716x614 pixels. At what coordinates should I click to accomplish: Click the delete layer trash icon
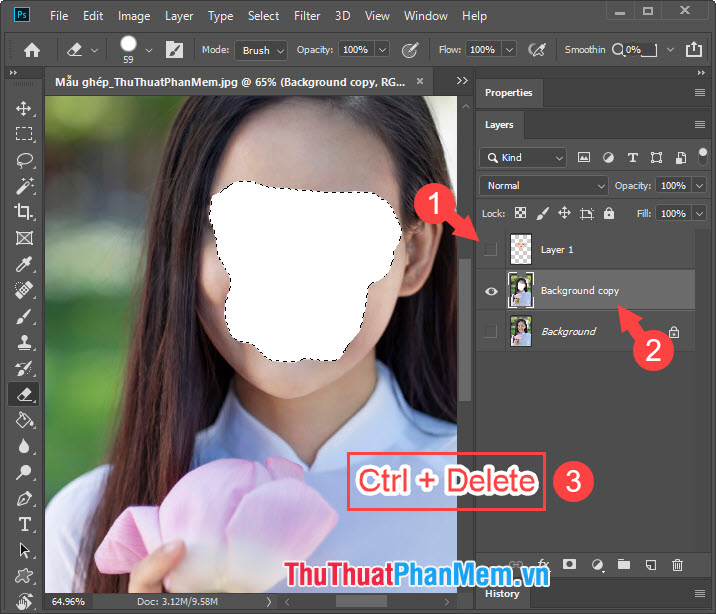[x=677, y=565]
